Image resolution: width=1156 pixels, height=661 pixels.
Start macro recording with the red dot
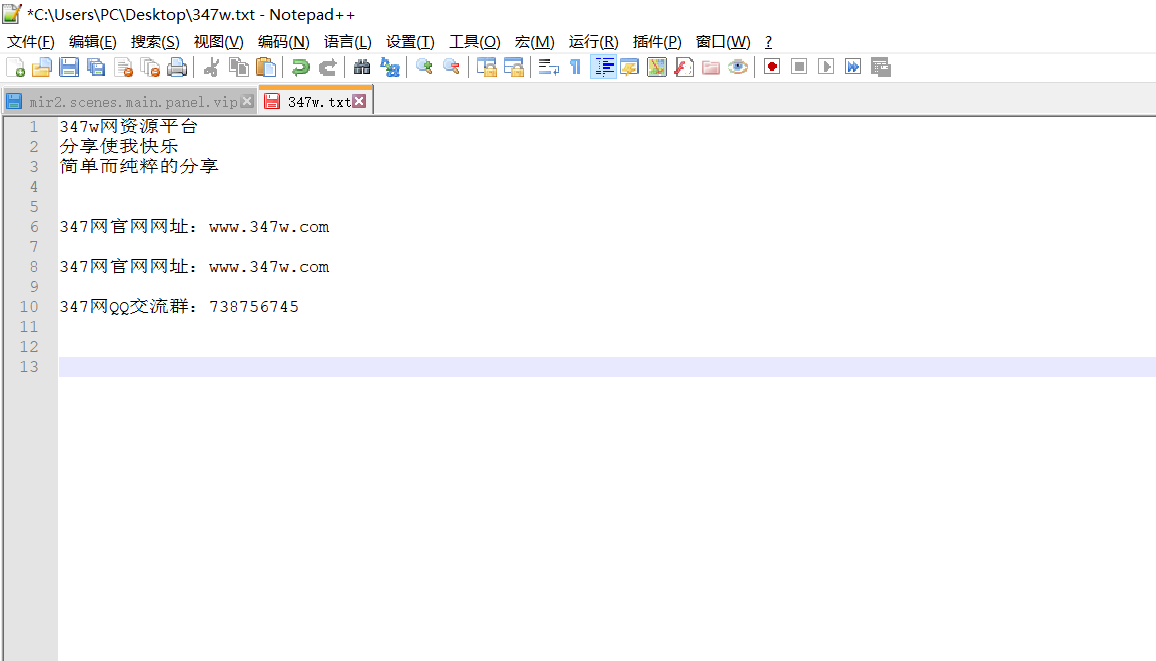(x=772, y=67)
